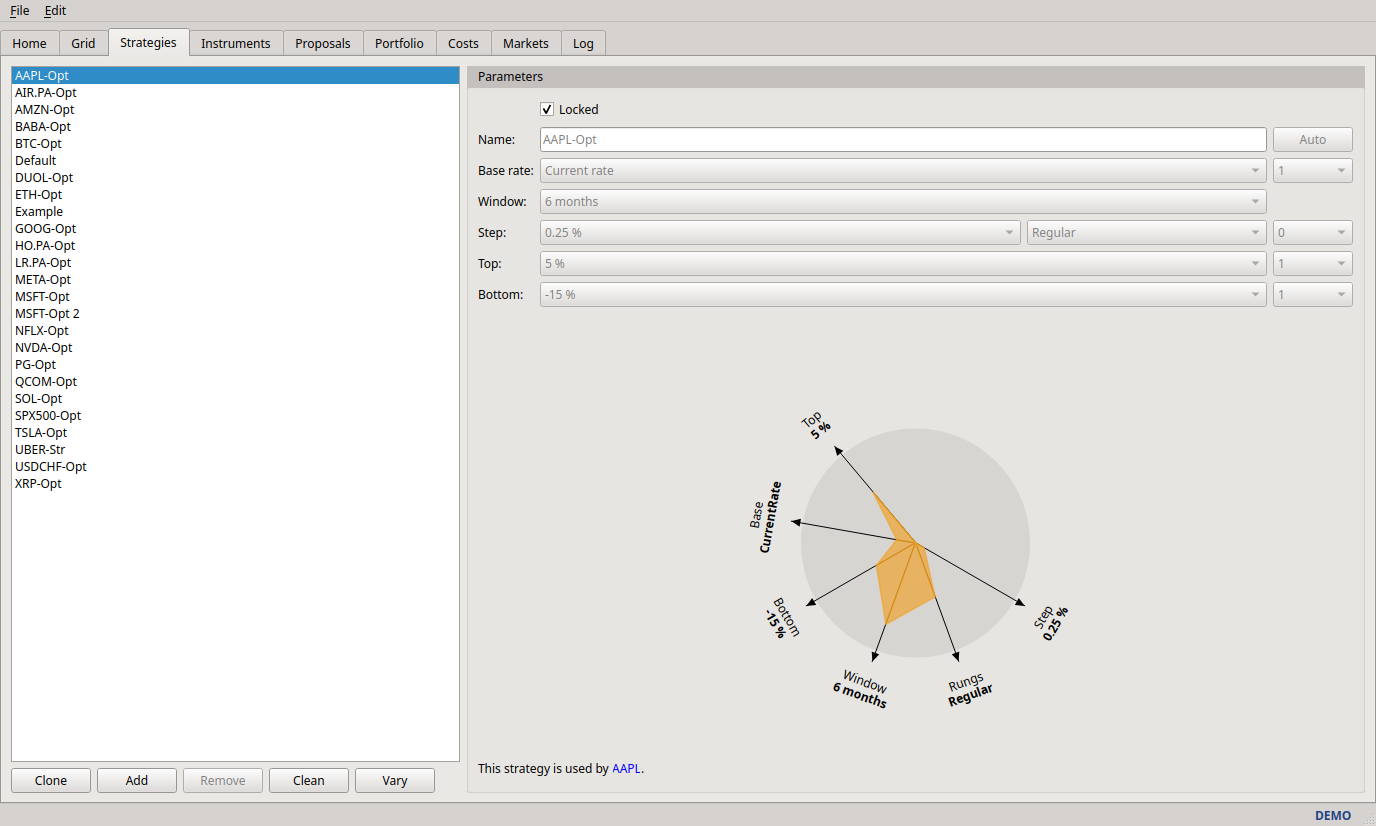Switch to the Home tab
Screen dimensions: 1376x826
pos(29,43)
